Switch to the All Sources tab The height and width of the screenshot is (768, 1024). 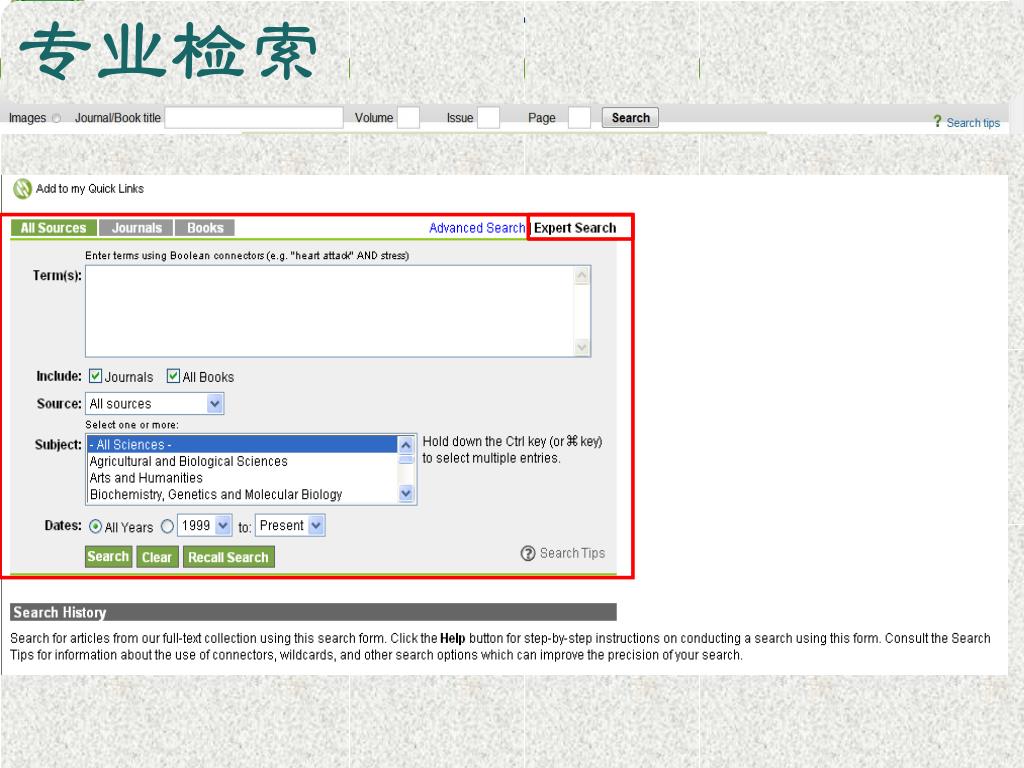[54, 228]
